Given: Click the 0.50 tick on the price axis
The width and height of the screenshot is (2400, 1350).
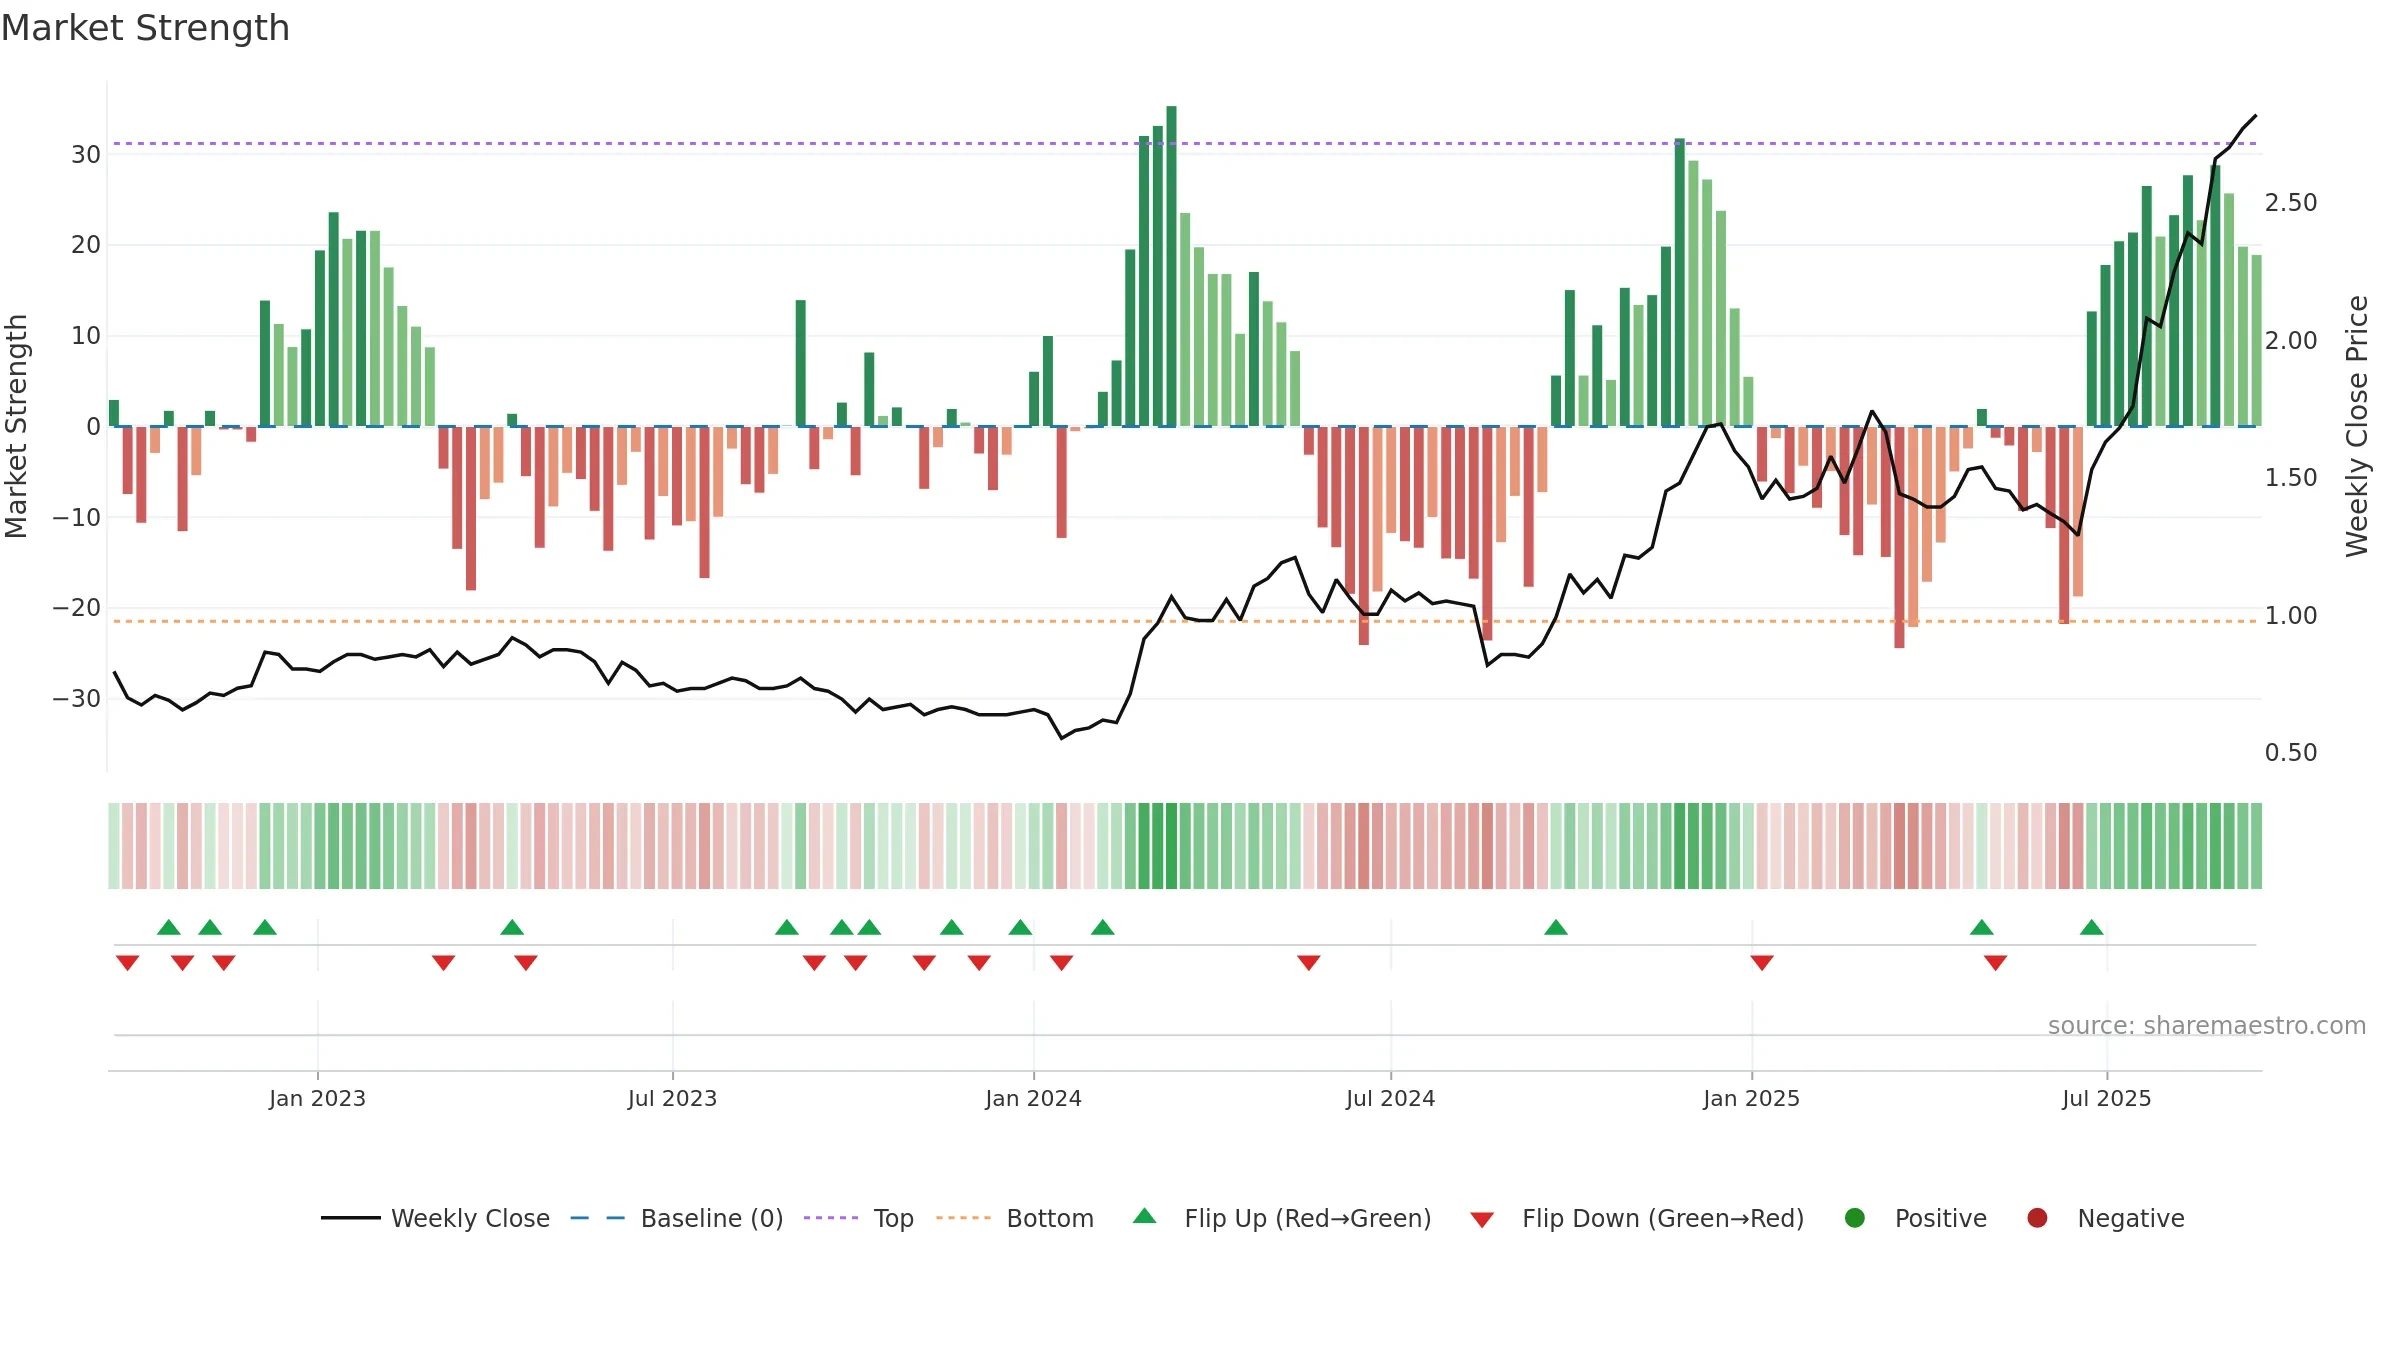Looking at the screenshot, I should (x=2291, y=752).
